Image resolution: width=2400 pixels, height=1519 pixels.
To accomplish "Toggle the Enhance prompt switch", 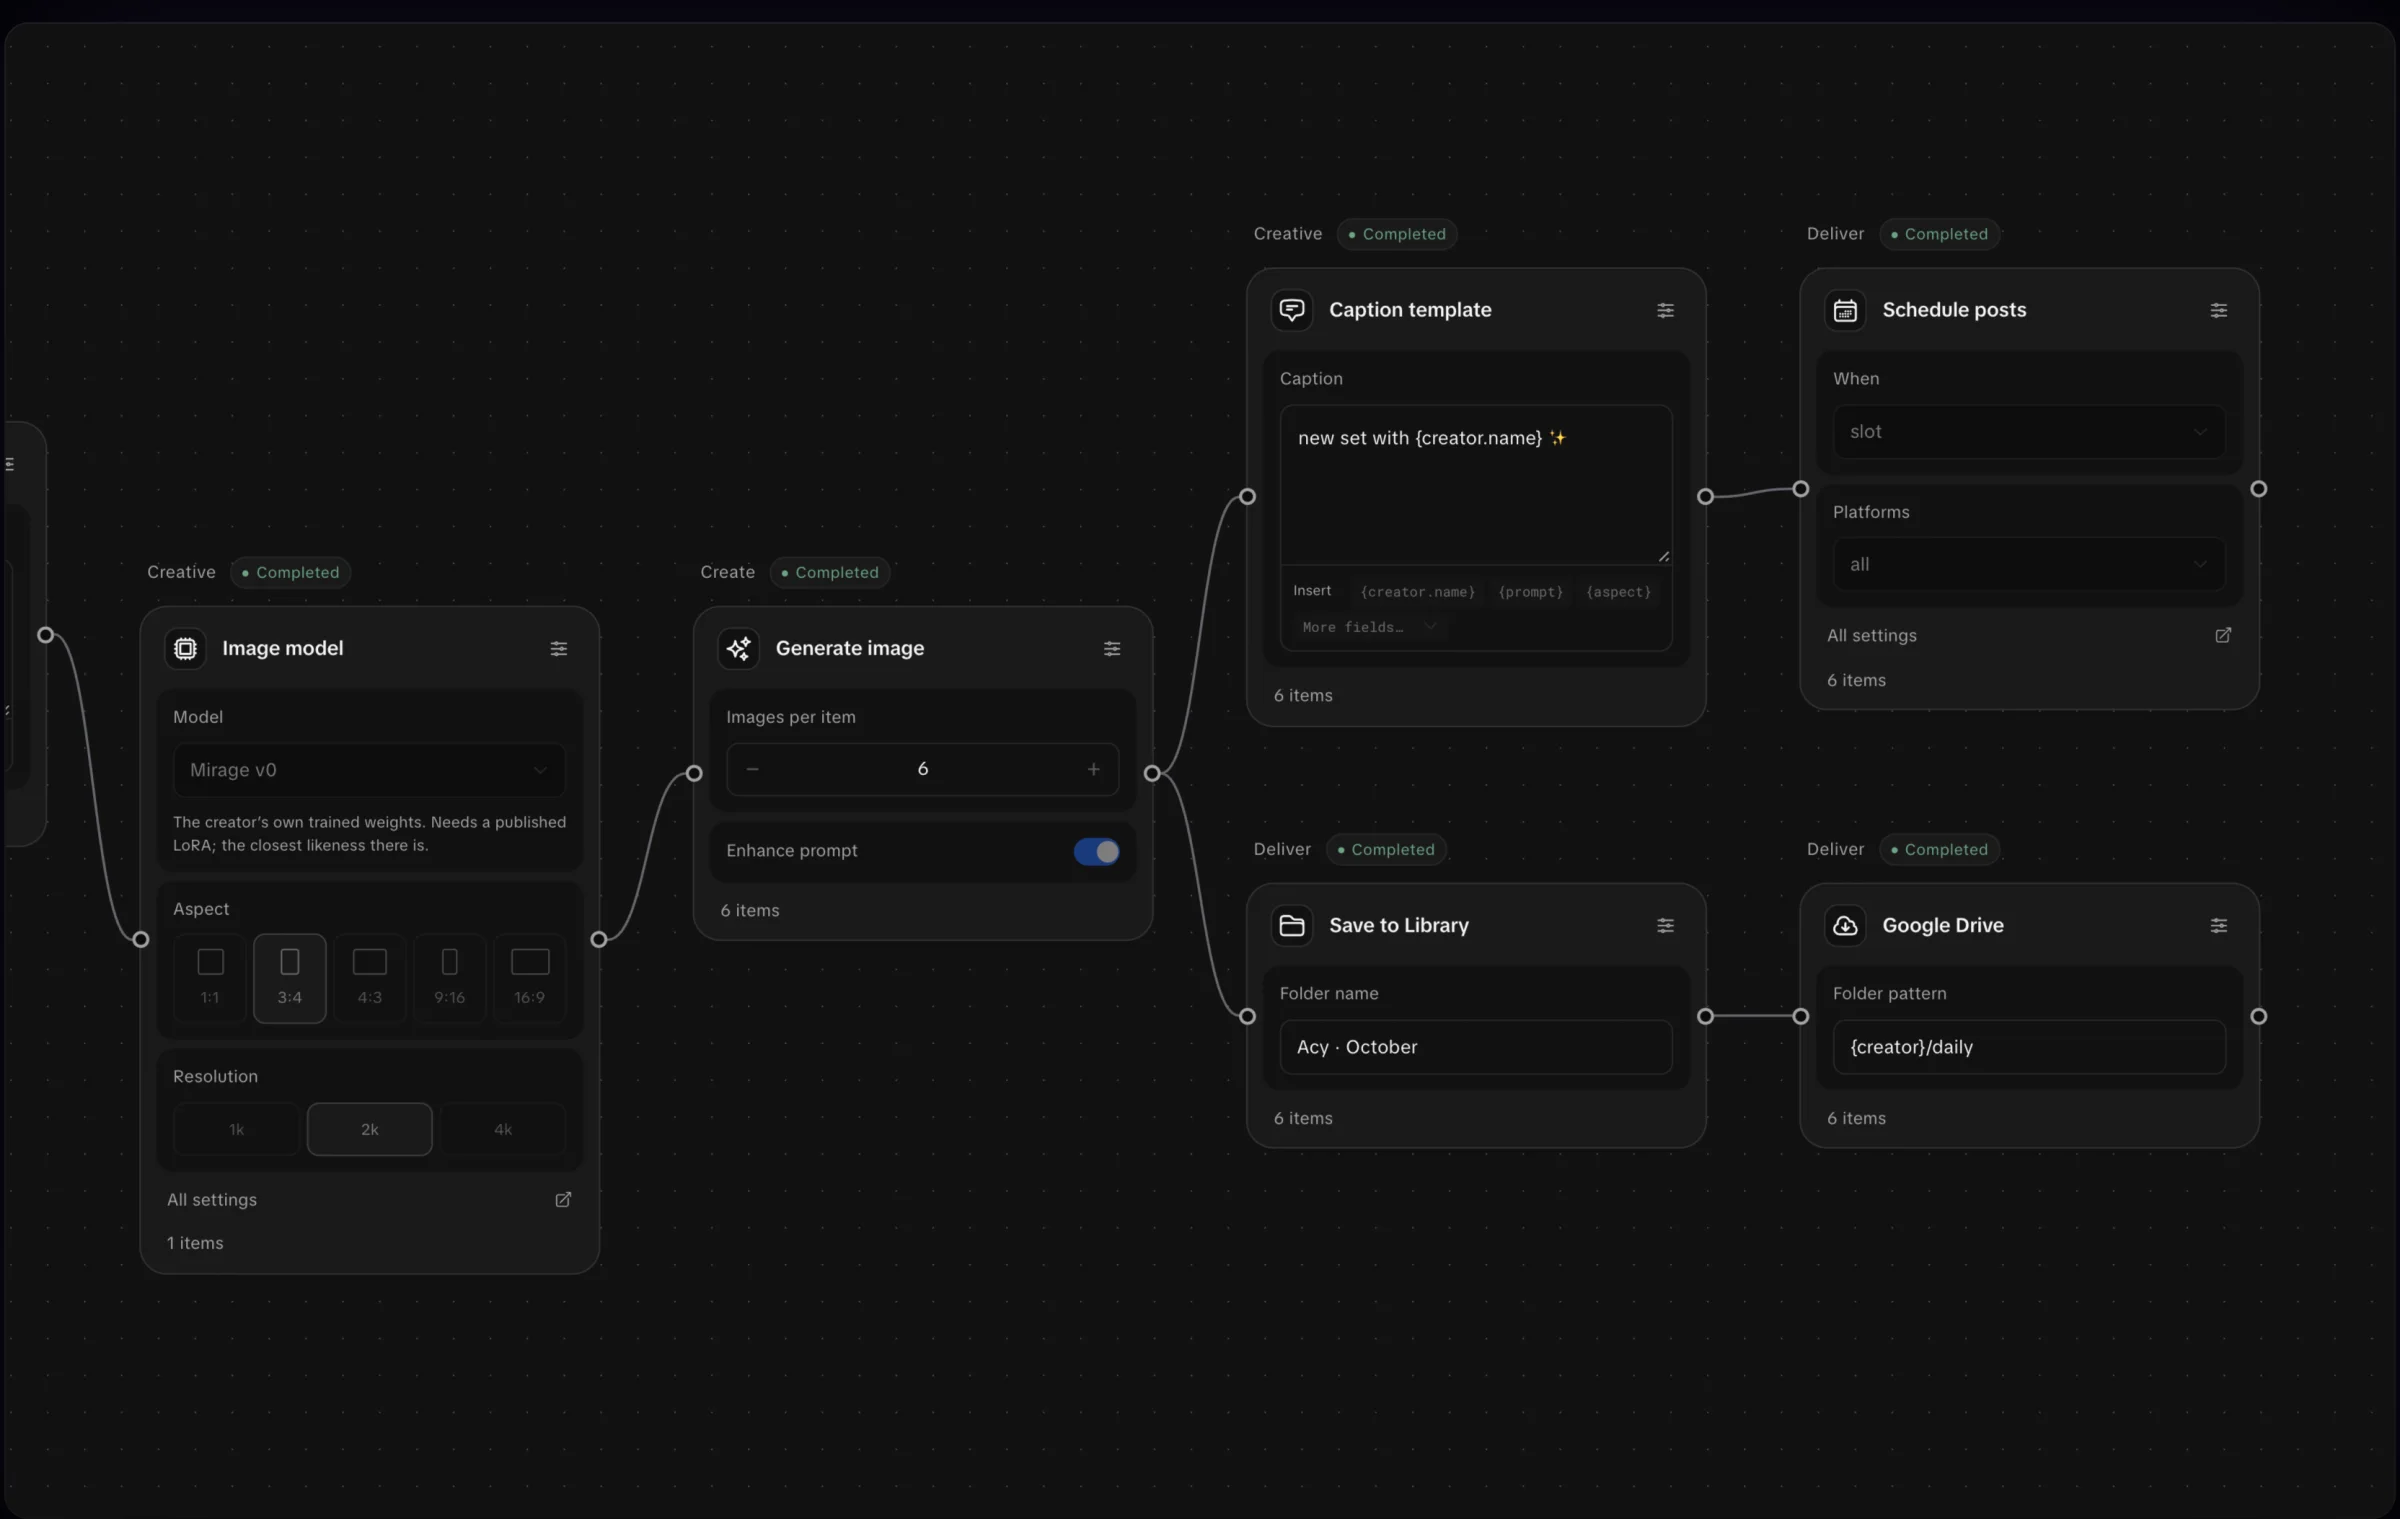I will coord(1096,851).
